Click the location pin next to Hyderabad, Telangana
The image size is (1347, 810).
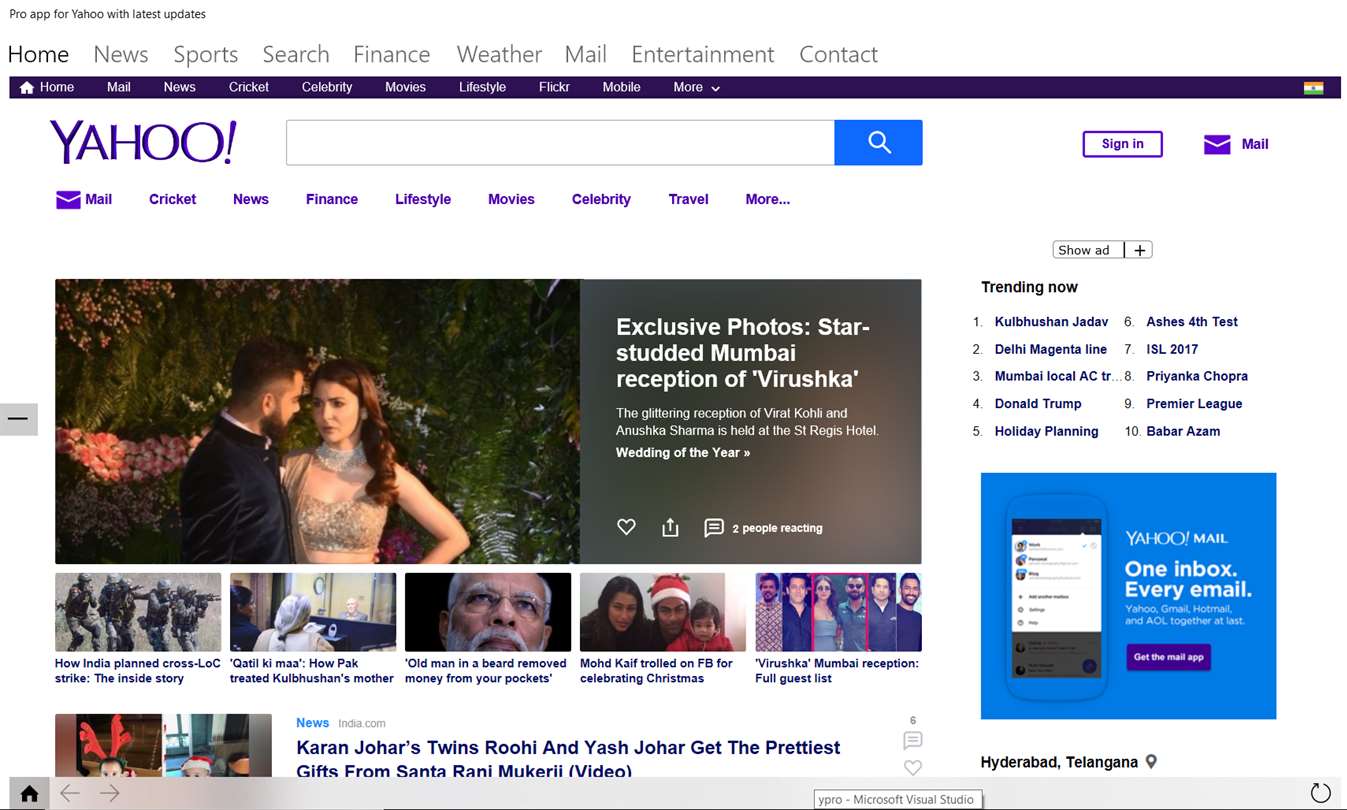tap(1151, 762)
